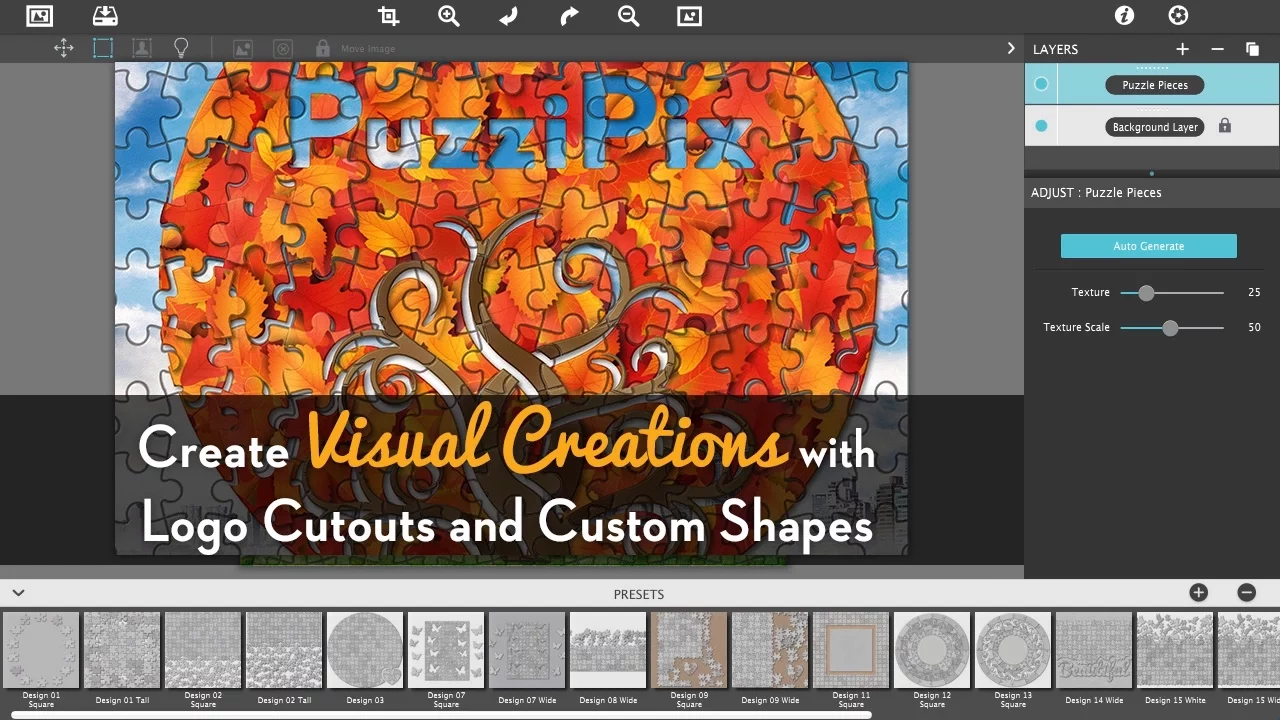
Task: Redo the last action
Action: (569, 15)
